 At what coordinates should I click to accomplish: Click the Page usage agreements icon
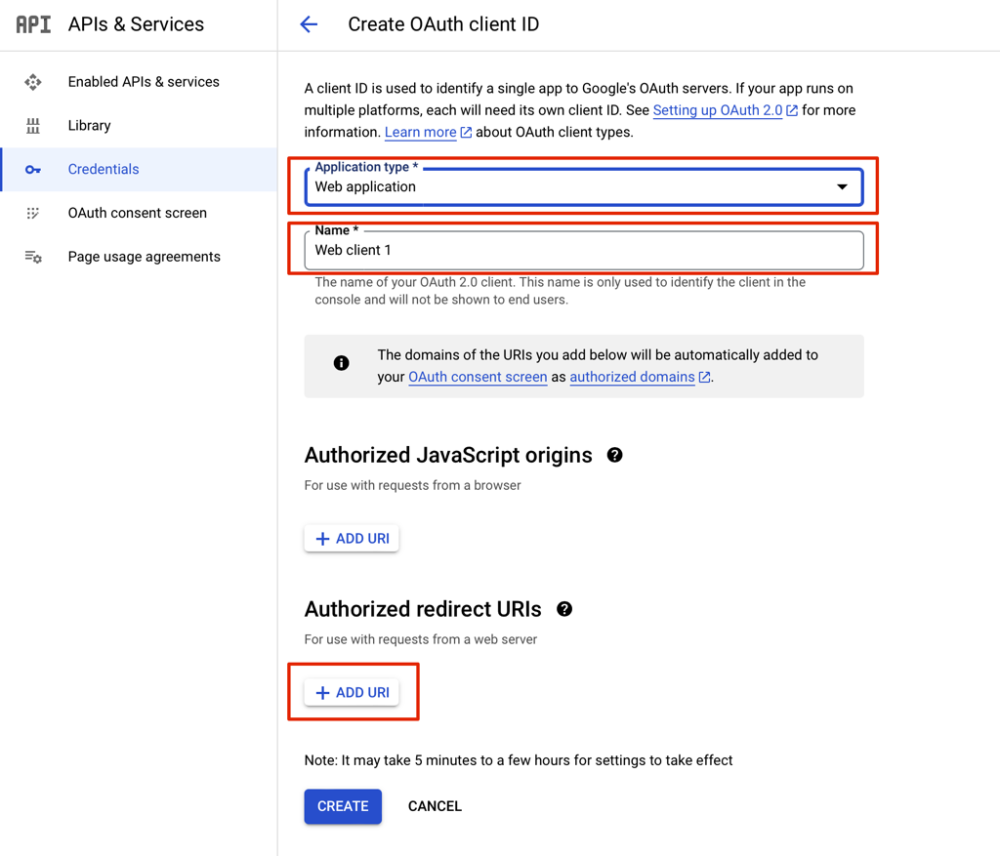33,256
